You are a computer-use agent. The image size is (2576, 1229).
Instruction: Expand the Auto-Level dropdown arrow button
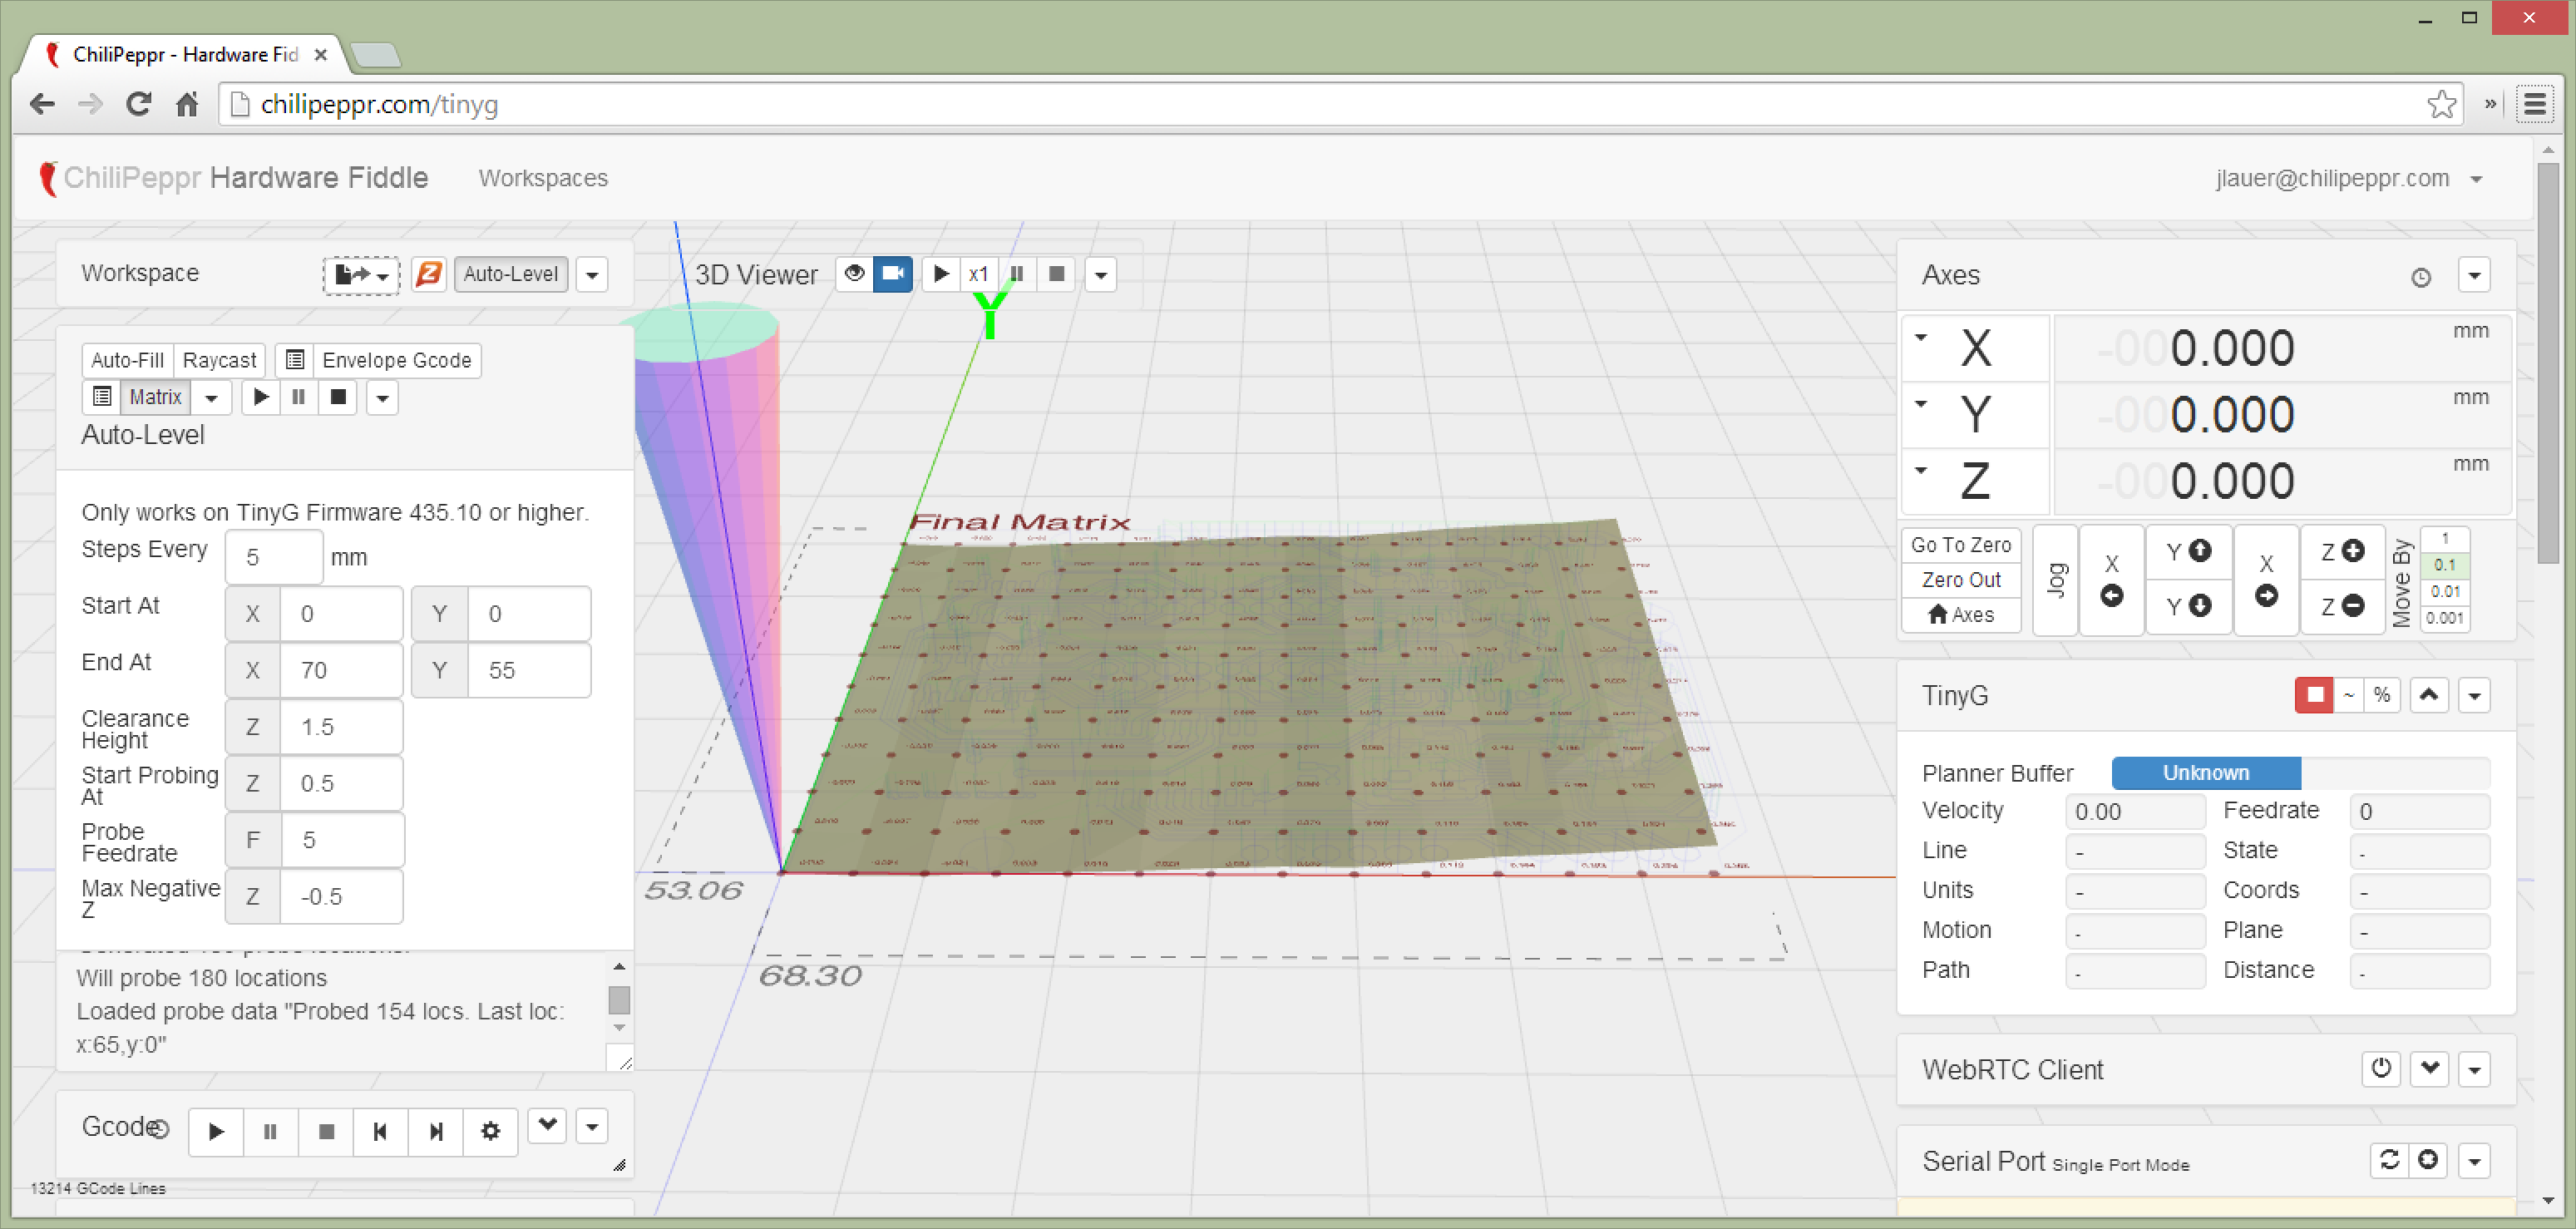596,273
